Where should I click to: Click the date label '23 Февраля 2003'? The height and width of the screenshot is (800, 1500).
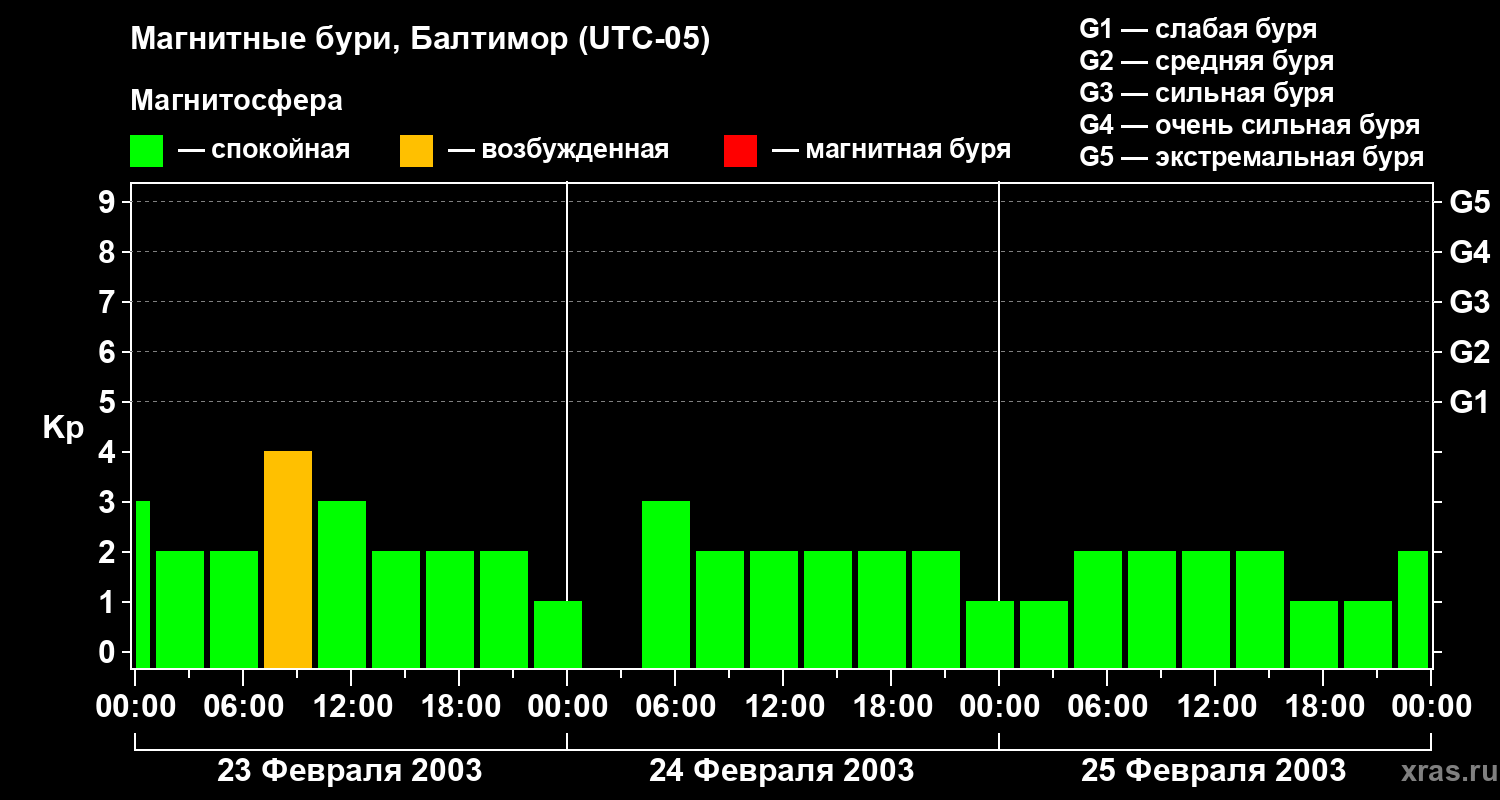350,771
